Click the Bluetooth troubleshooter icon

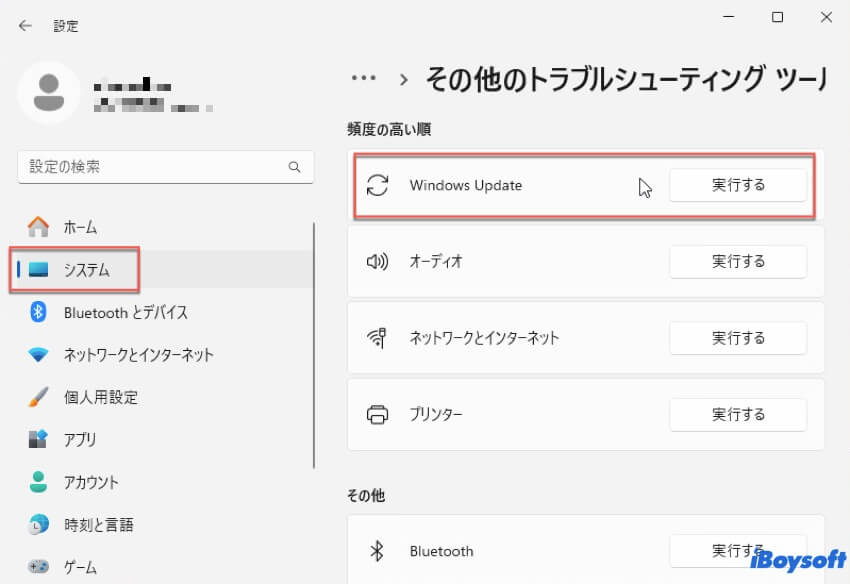(377, 551)
